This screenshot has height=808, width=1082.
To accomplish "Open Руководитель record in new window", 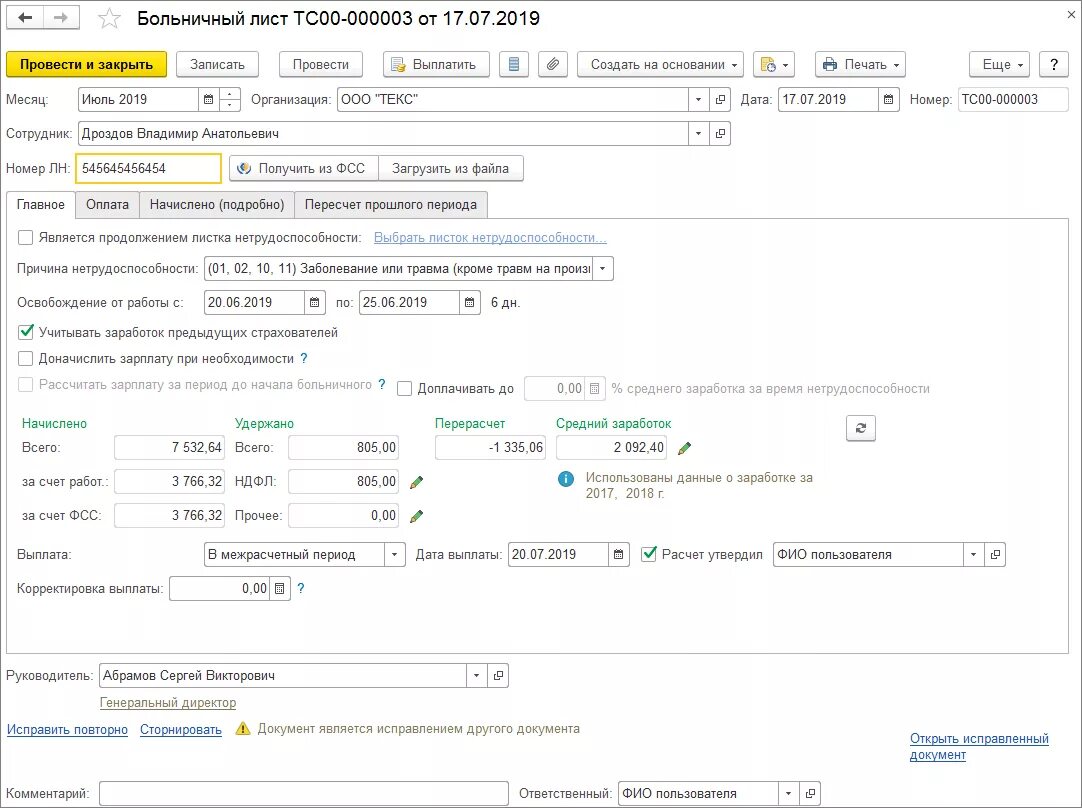I will (x=498, y=676).
